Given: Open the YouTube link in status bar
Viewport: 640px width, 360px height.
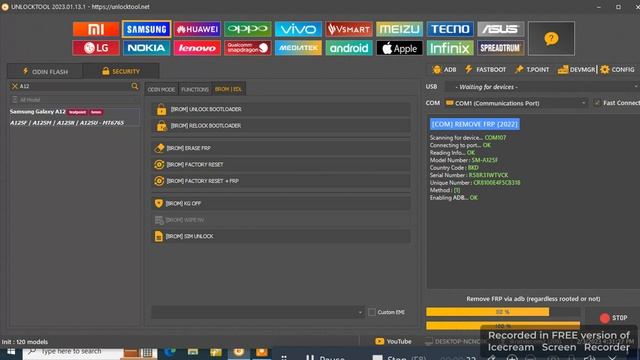Looking at the screenshot, I should point(393,341).
